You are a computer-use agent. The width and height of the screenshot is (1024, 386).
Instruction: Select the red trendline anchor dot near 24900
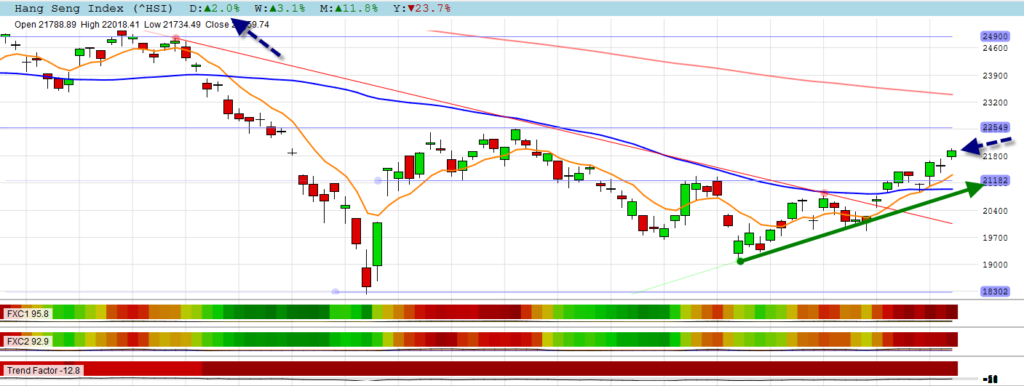coord(175,38)
